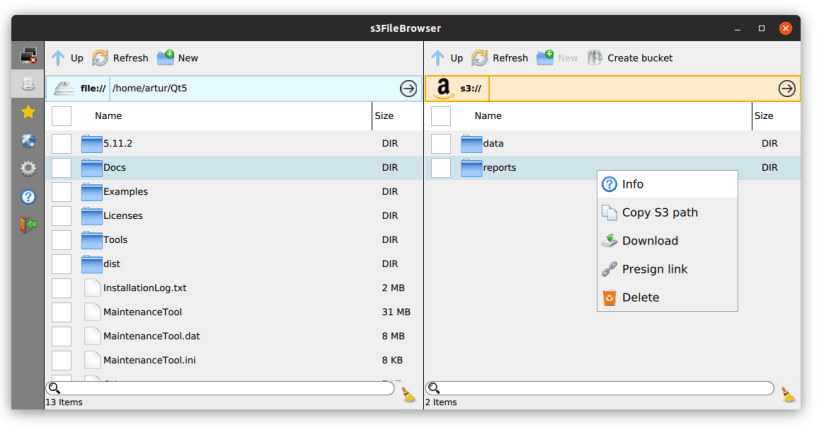Select the Docs folder name
The height and width of the screenshot is (430, 819).
point(114,168)
